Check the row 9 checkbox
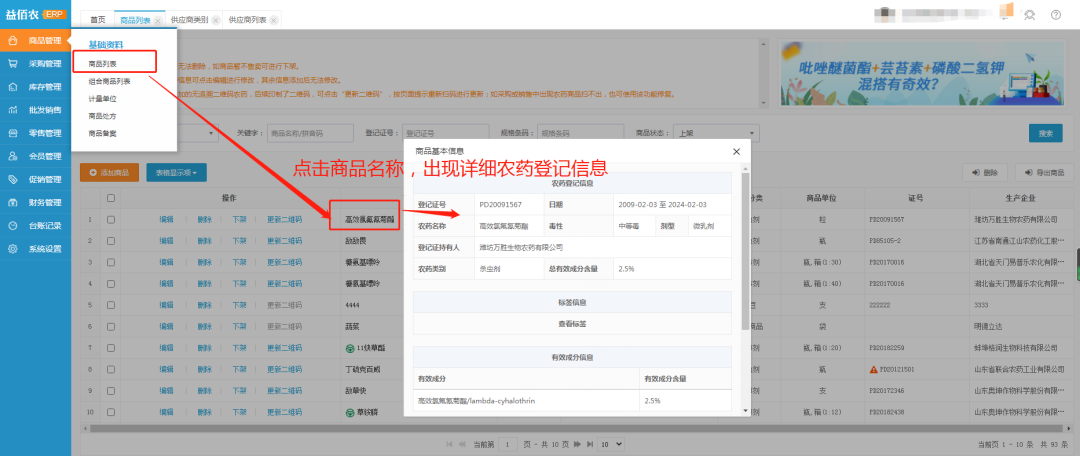Screen dimensions: 1080x456 click(x=111, y=391)
